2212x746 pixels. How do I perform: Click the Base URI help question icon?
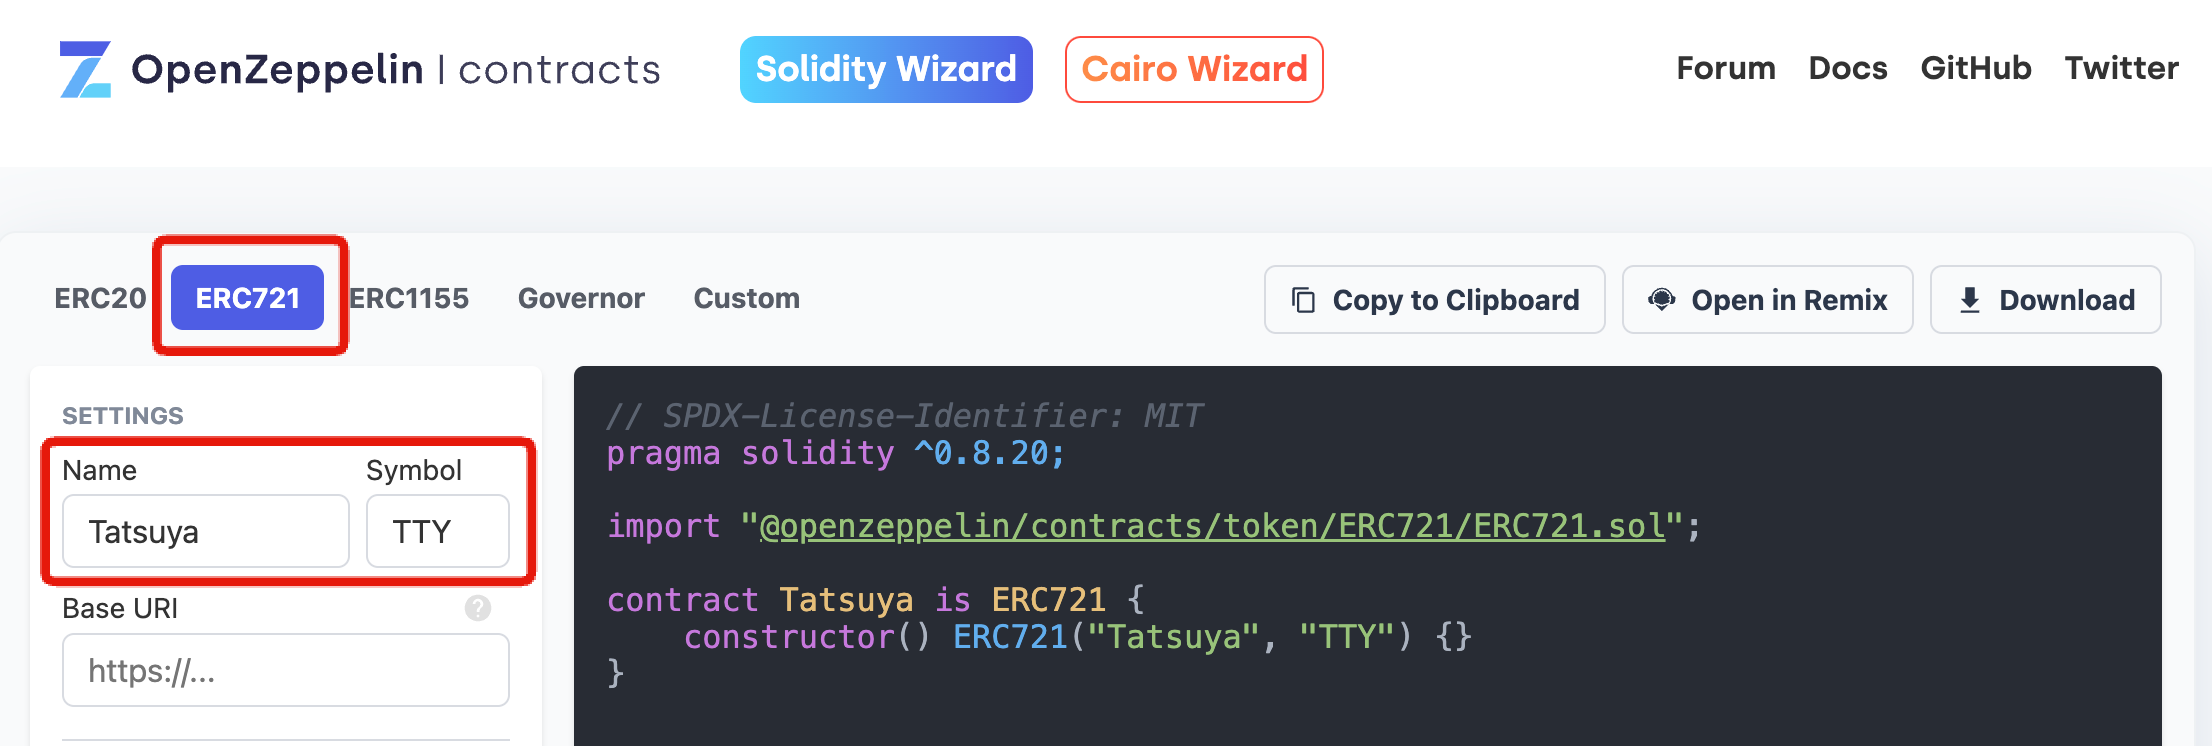pyautogui.click(x=478, y=608)
